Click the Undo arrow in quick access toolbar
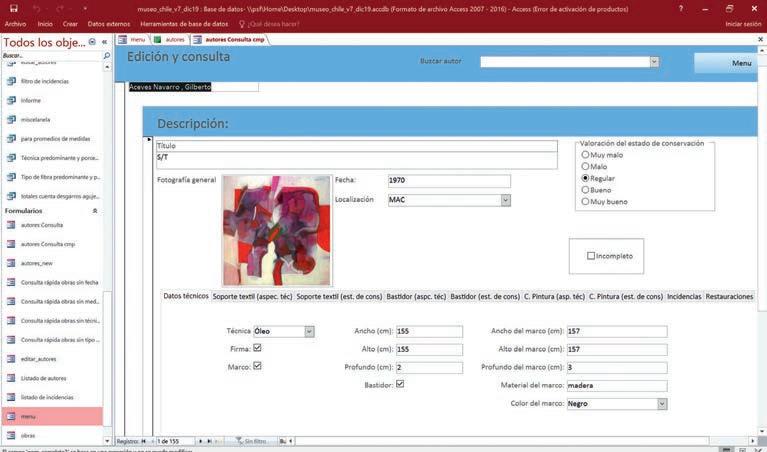 point(37,8)
